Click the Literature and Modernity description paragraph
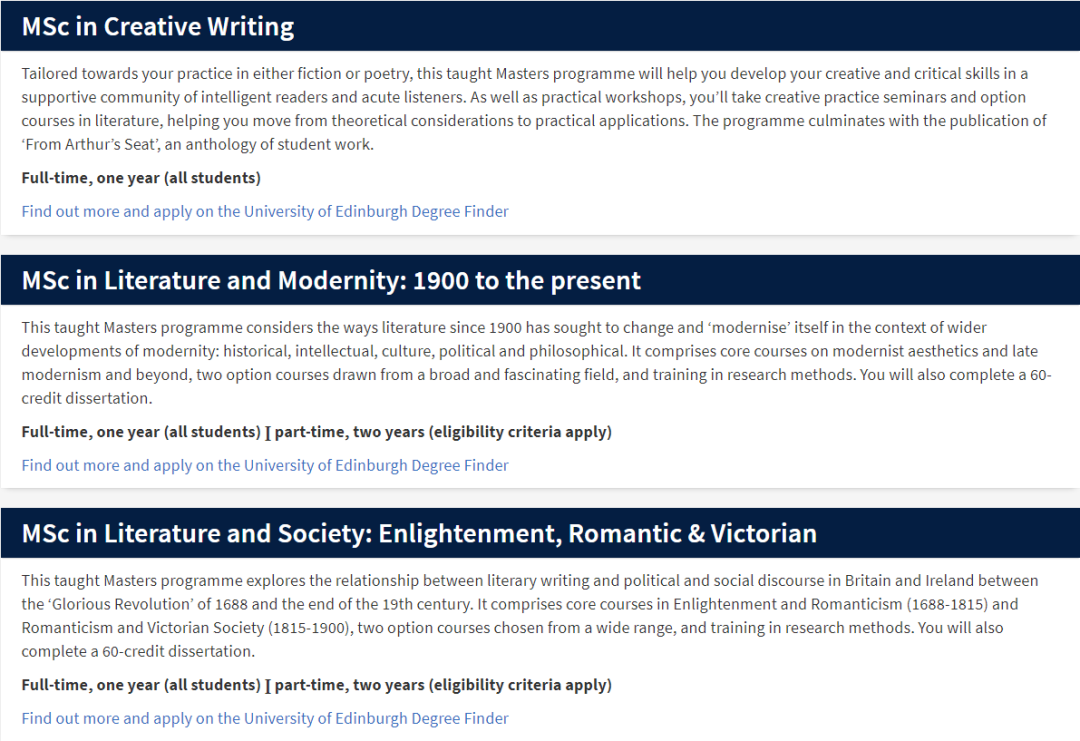This screenshot has width=1080, height=741. click(536, 363)
